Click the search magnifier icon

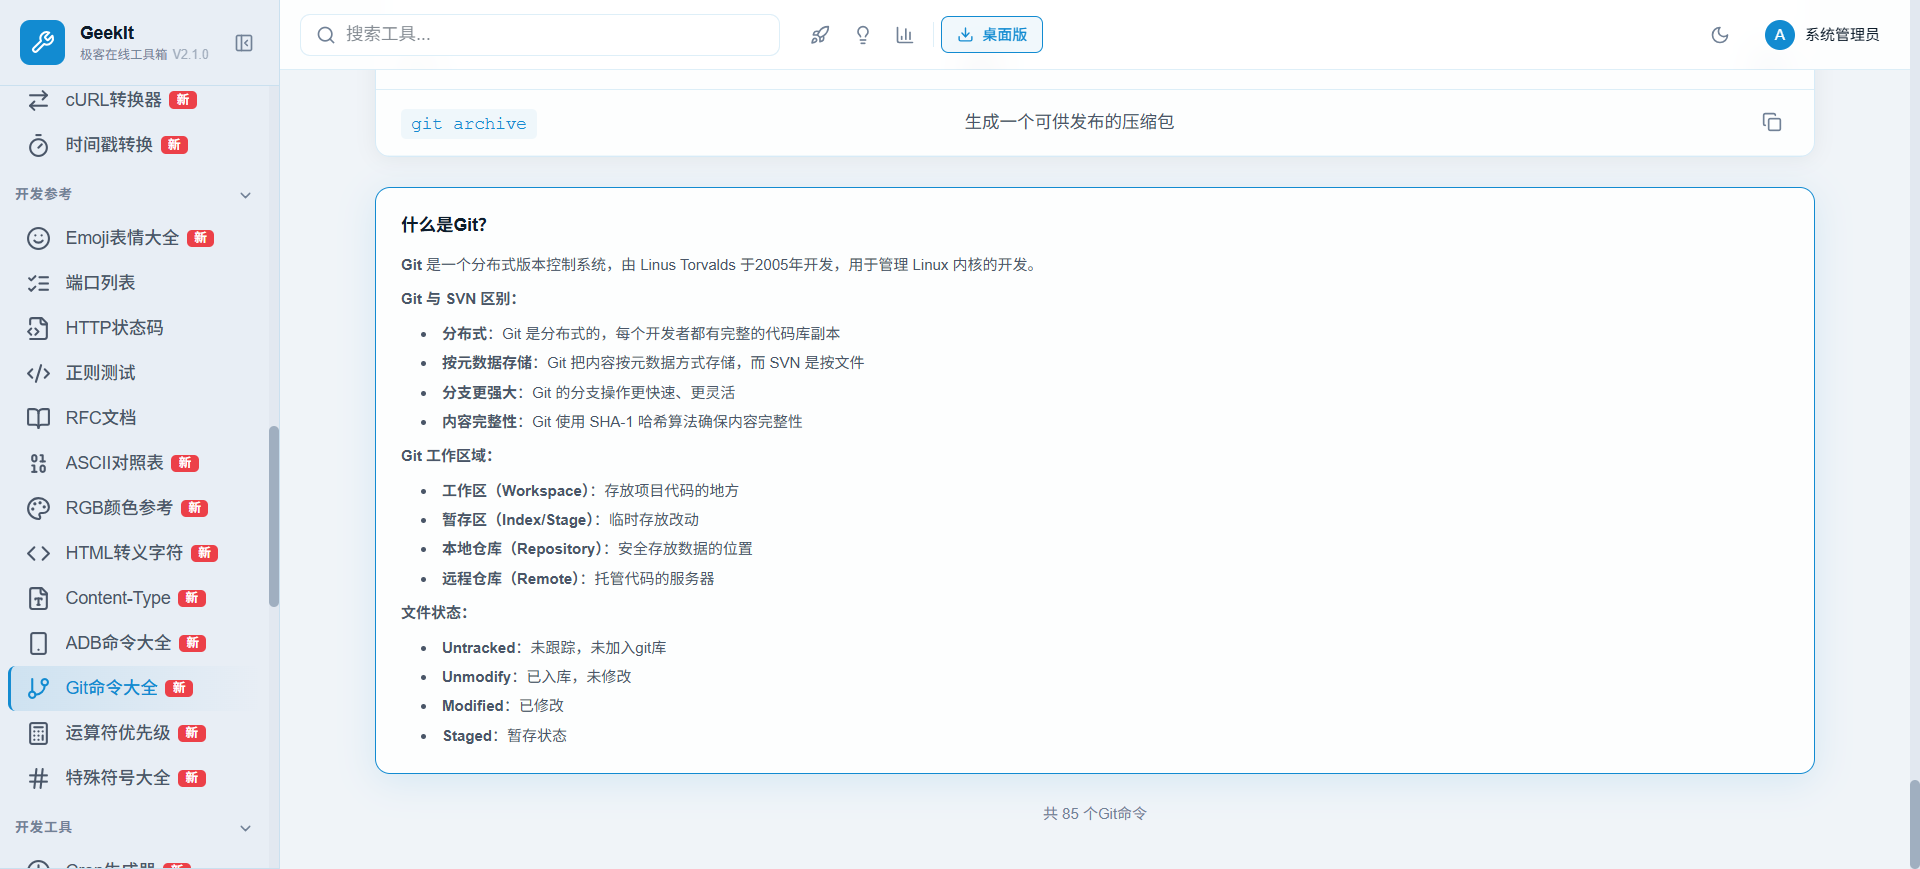click(x=326, y=35)
